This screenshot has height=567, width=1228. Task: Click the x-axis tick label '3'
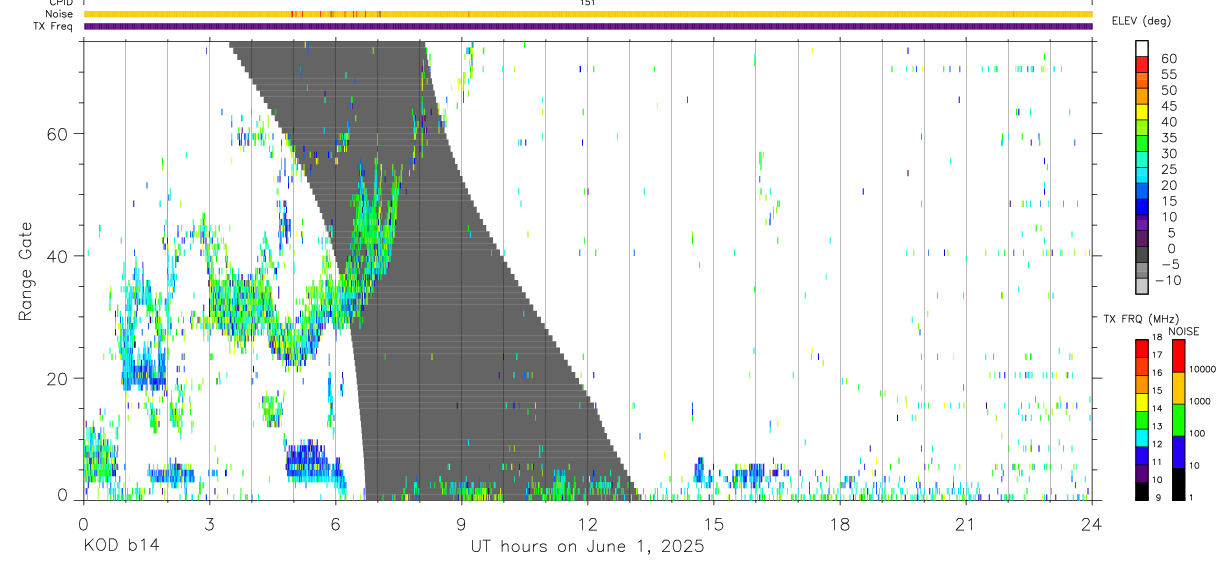pos(209,523)
